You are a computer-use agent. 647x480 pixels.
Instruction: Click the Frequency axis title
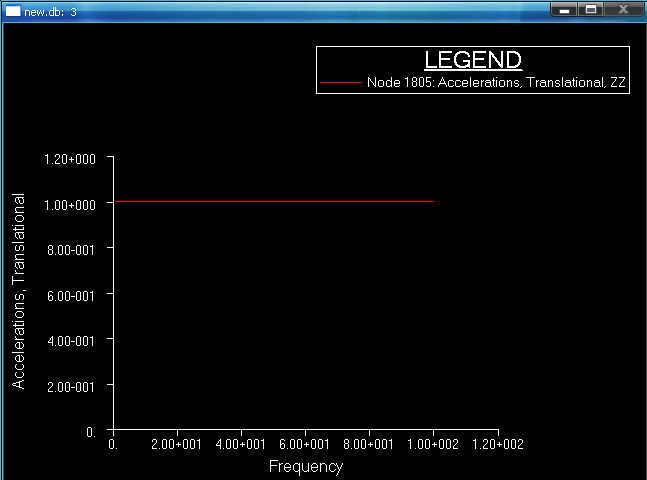[x=306, y=467]
